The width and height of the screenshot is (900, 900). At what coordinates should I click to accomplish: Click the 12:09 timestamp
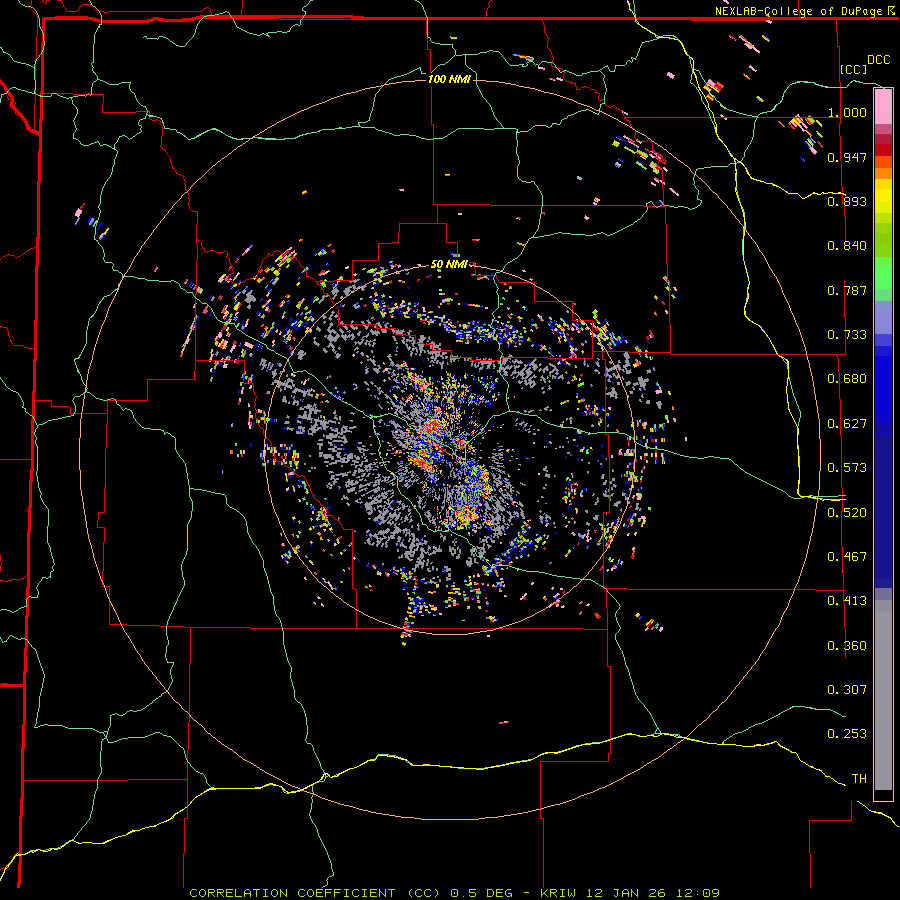click(697, 893)
